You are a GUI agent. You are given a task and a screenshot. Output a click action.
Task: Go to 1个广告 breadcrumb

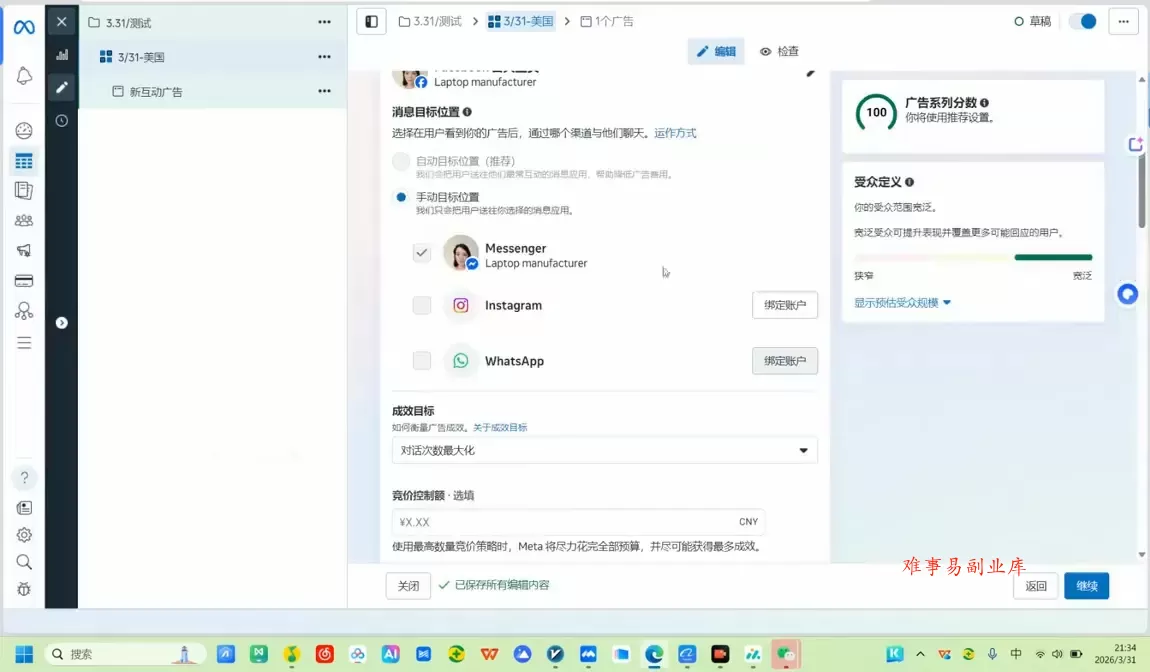pyautogui.click(x=607, y=21)
